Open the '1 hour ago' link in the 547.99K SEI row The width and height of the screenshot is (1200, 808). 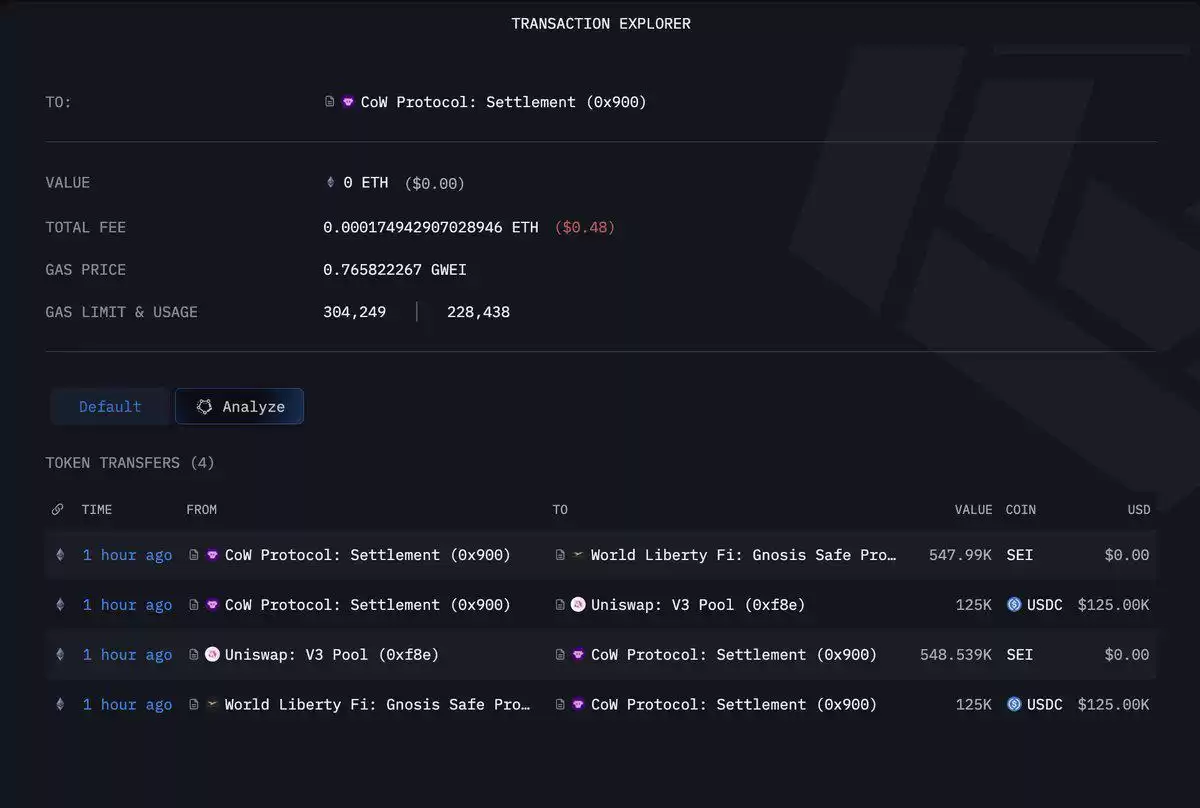(127, 555)
